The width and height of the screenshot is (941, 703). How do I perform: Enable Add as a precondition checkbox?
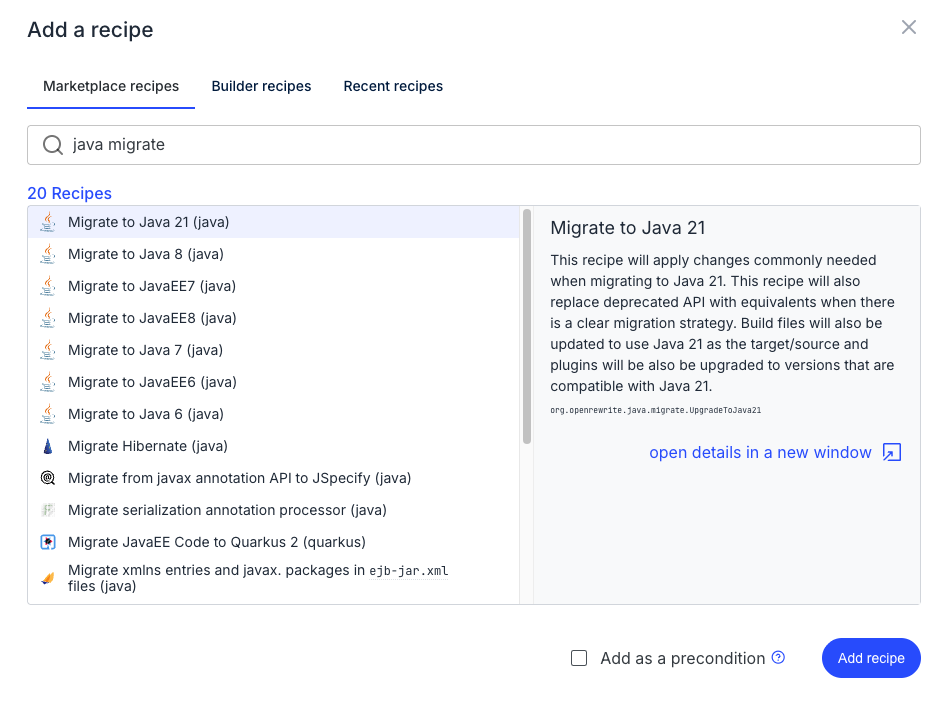click(579, 658)
